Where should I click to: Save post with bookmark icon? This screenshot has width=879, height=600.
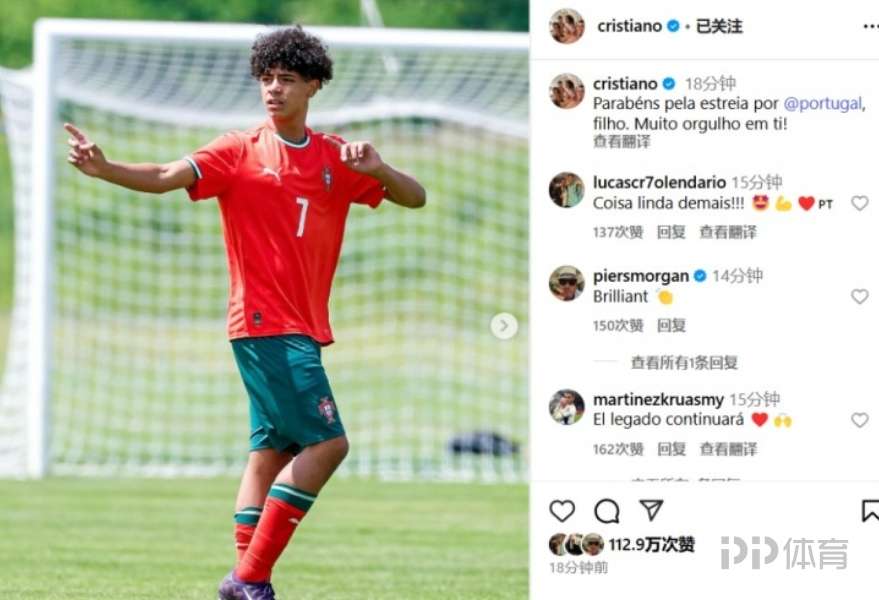(x=870, y=510)
